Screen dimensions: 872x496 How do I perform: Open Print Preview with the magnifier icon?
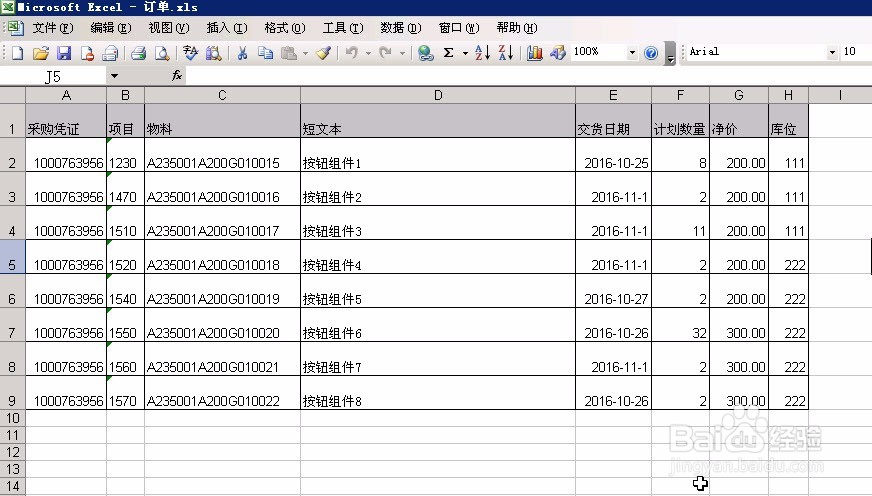pos(162,53)
